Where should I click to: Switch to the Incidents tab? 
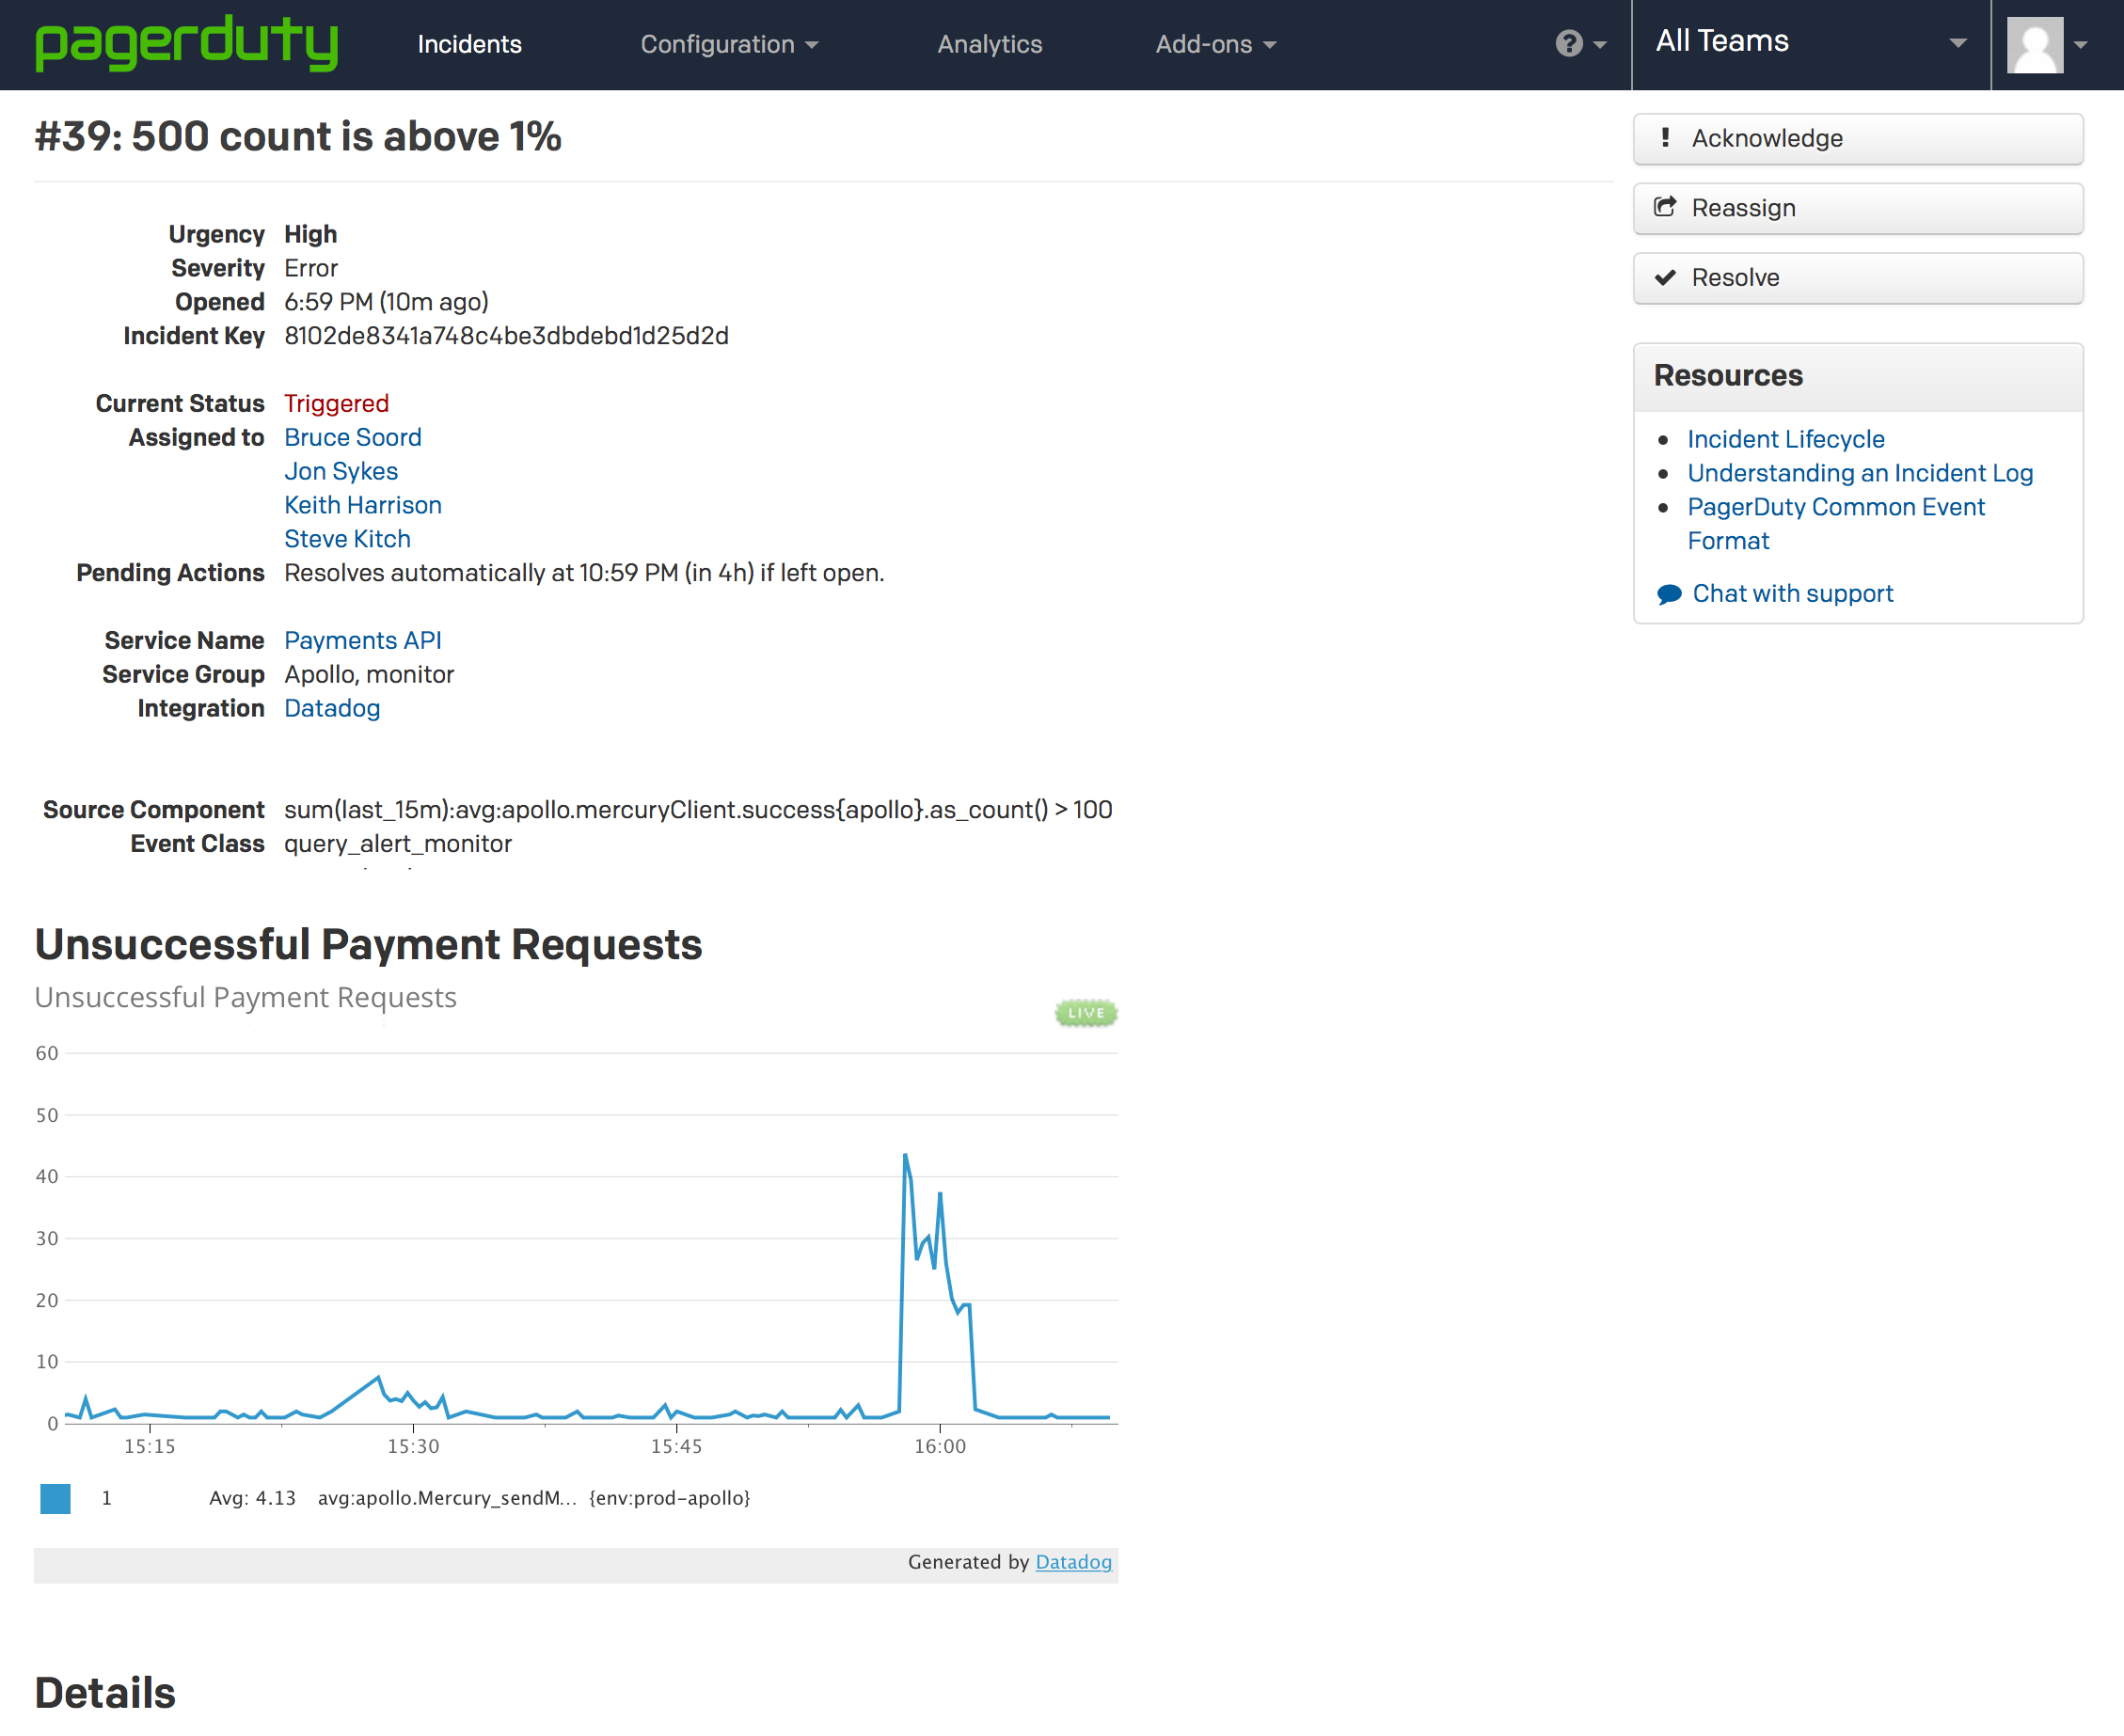[469, 44]
